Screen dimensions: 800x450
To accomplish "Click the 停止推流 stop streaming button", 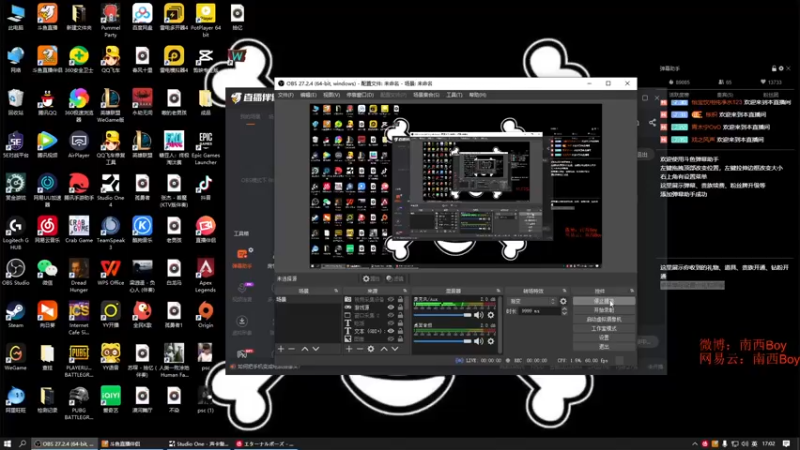I will point(604,301).
